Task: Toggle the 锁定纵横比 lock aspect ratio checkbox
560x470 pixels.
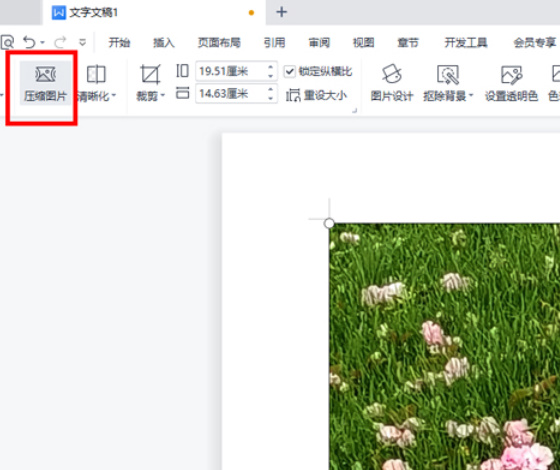Action: pyautogui.click(x=290, y=71)
